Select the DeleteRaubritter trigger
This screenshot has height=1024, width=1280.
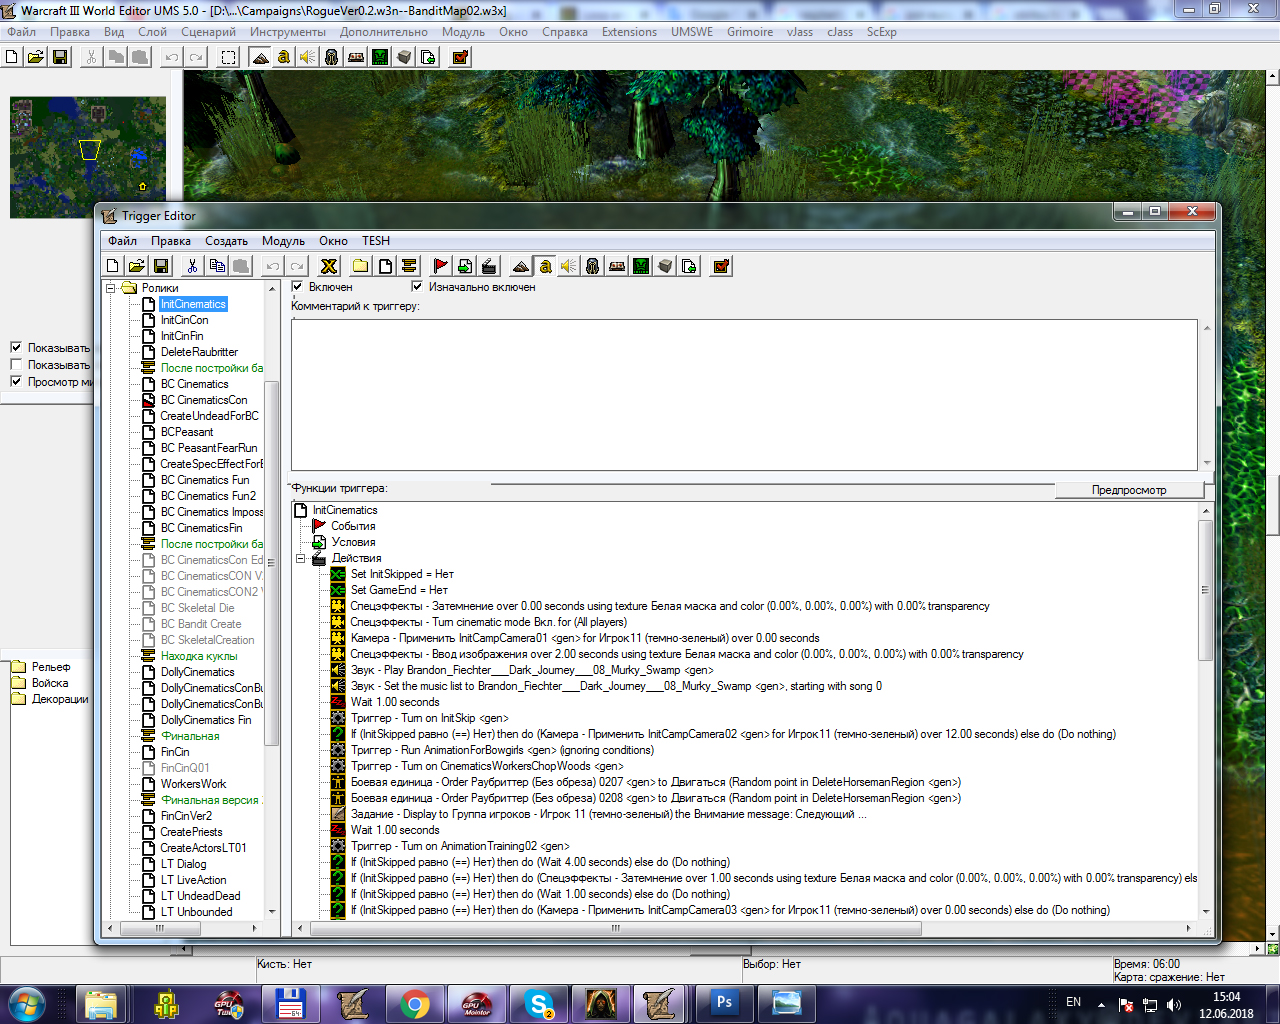point(199,352)
